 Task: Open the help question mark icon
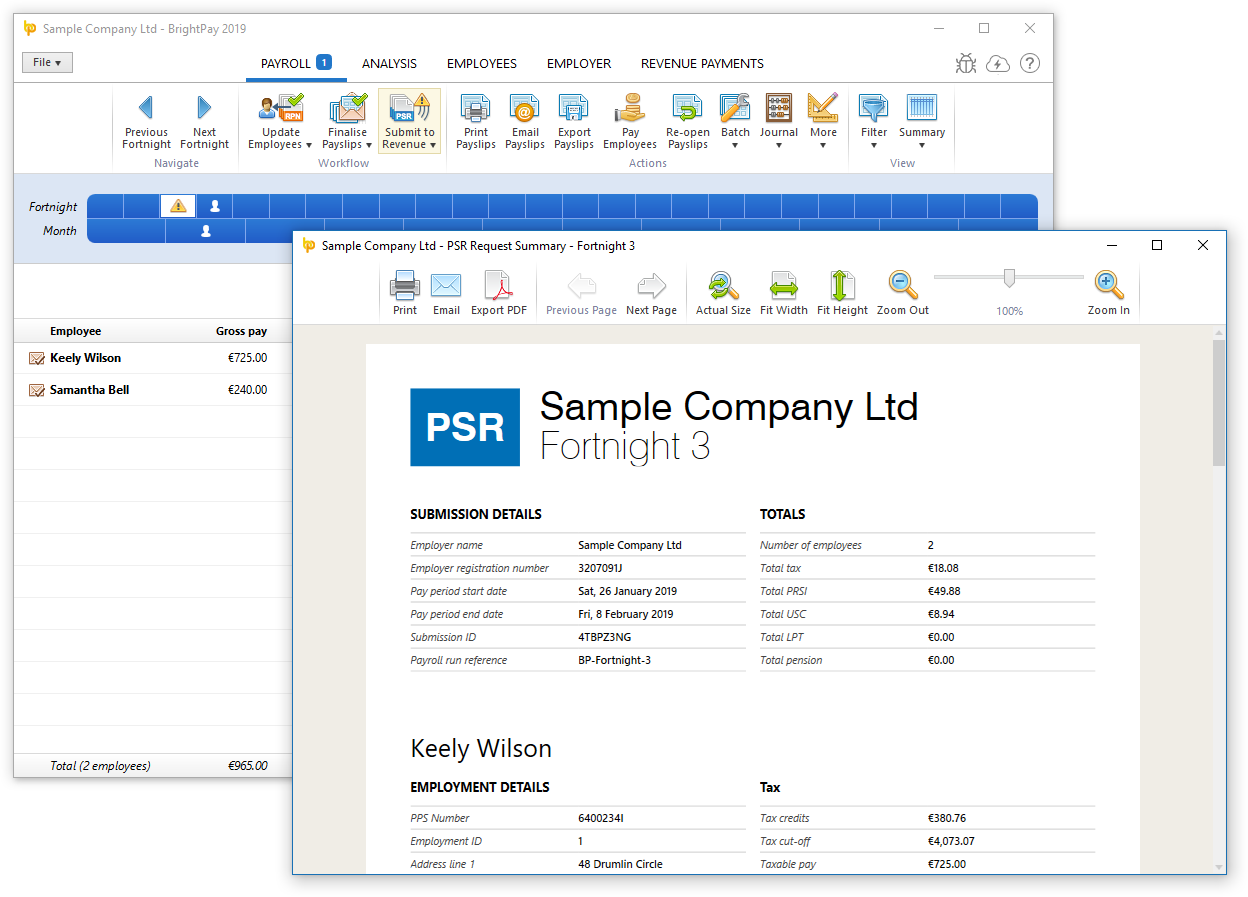(x=1030, y=64)
